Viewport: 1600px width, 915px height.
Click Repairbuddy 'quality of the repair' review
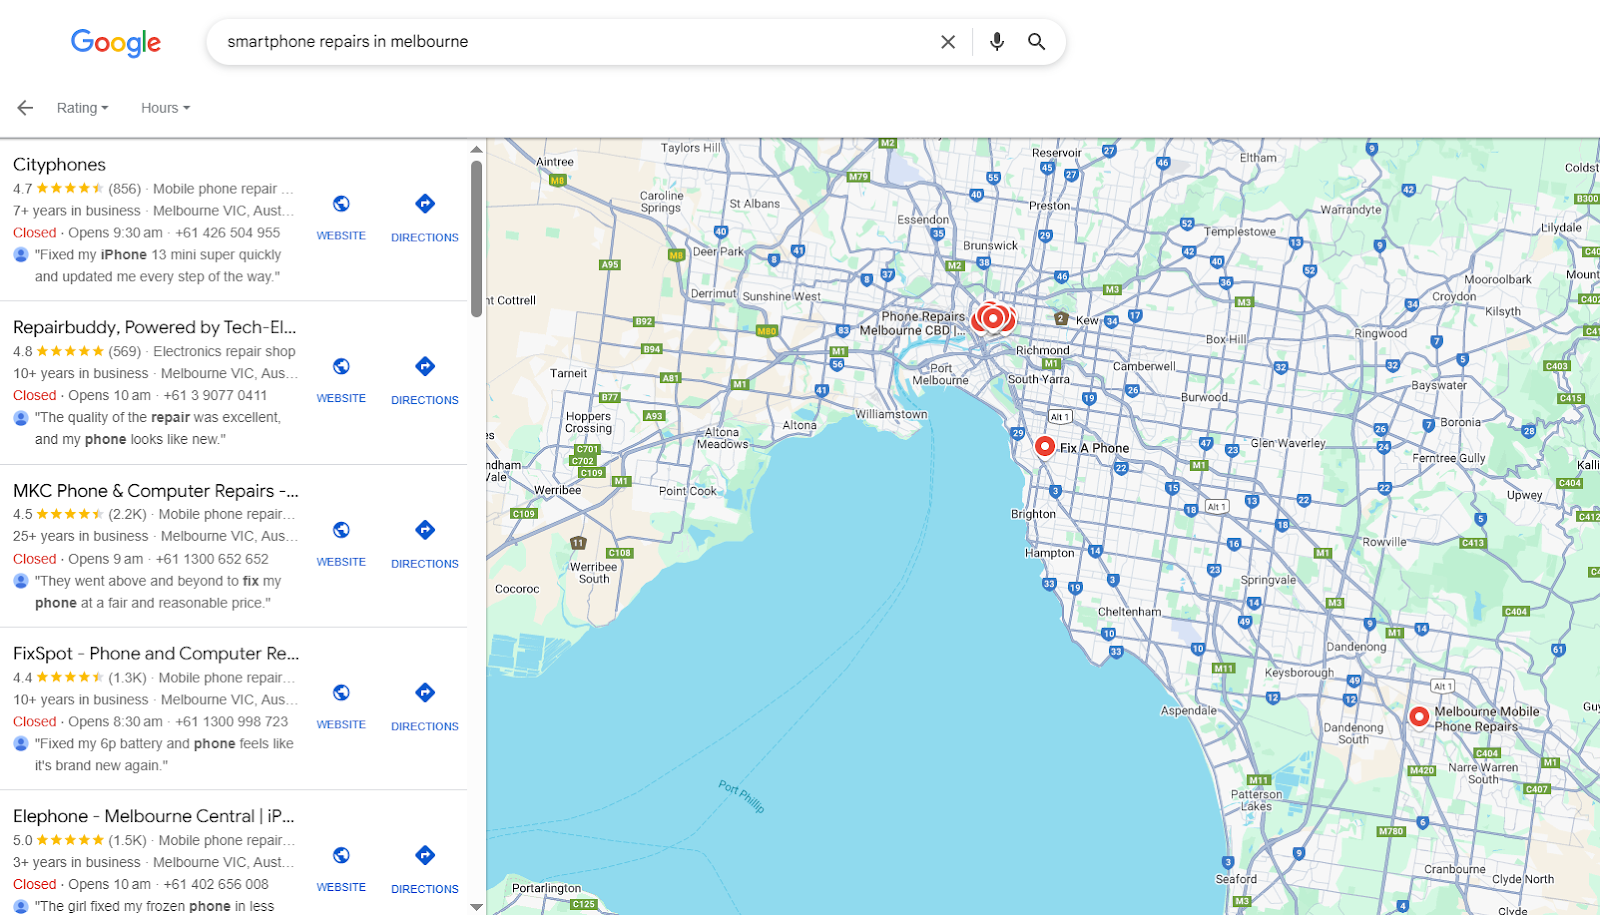tap(158, 429)
